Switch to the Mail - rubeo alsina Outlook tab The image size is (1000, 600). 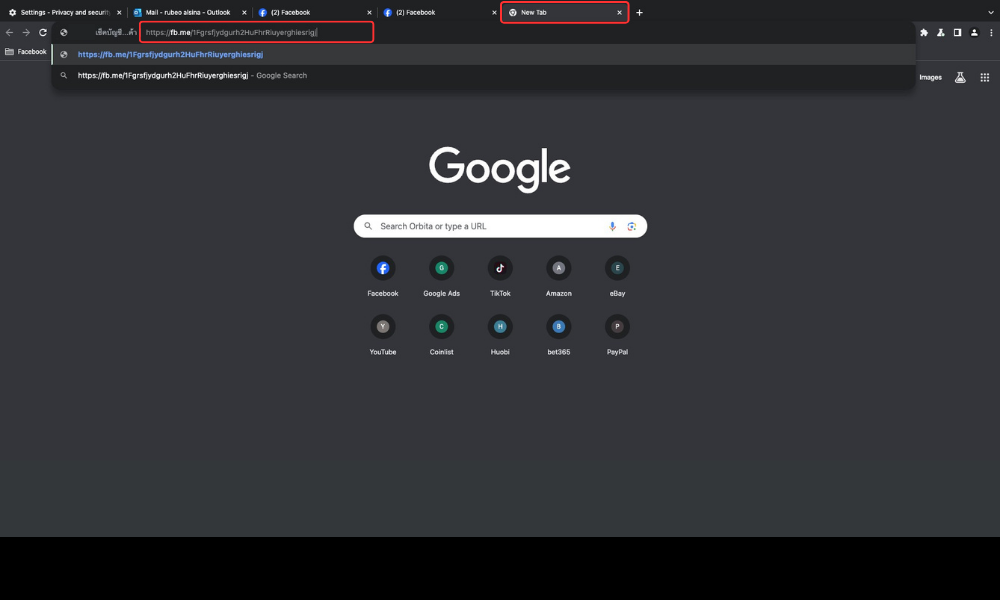tap(189, 12)
